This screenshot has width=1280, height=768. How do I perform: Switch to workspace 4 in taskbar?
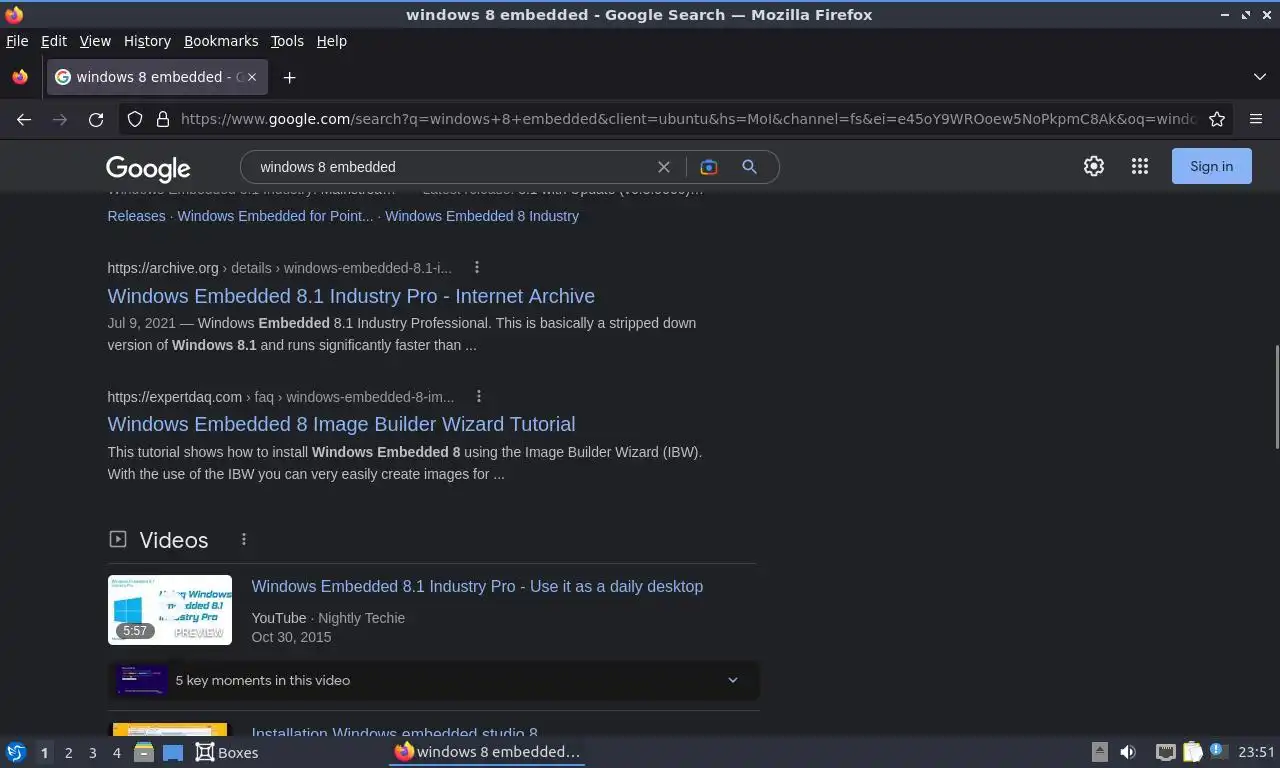(x=117, y=753)
